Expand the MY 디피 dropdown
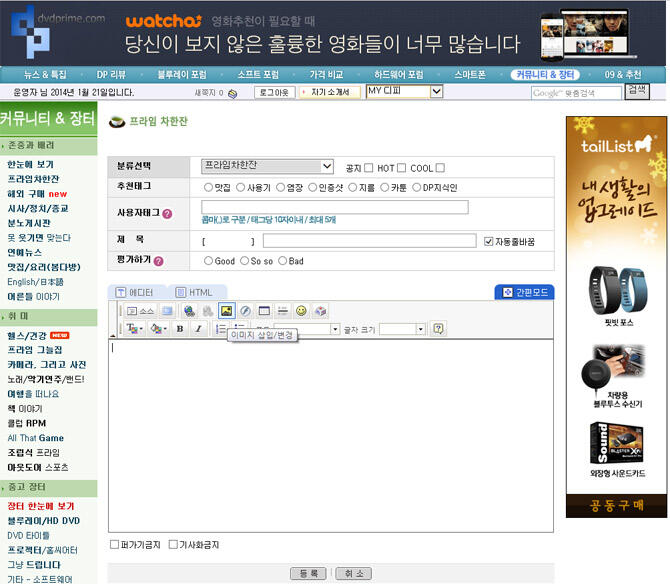The height and width of the screenshot is (584, 670). click(404, 91)
